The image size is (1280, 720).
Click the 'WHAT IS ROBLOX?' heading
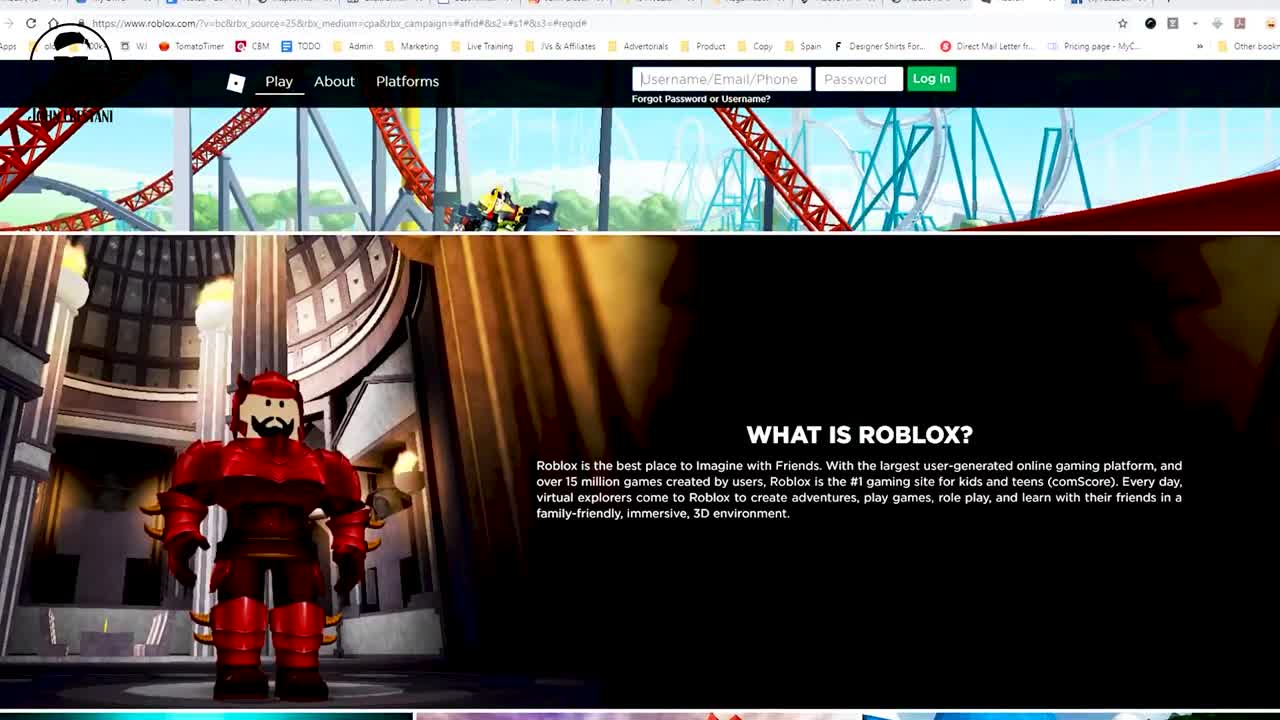[x=859, y=435]
